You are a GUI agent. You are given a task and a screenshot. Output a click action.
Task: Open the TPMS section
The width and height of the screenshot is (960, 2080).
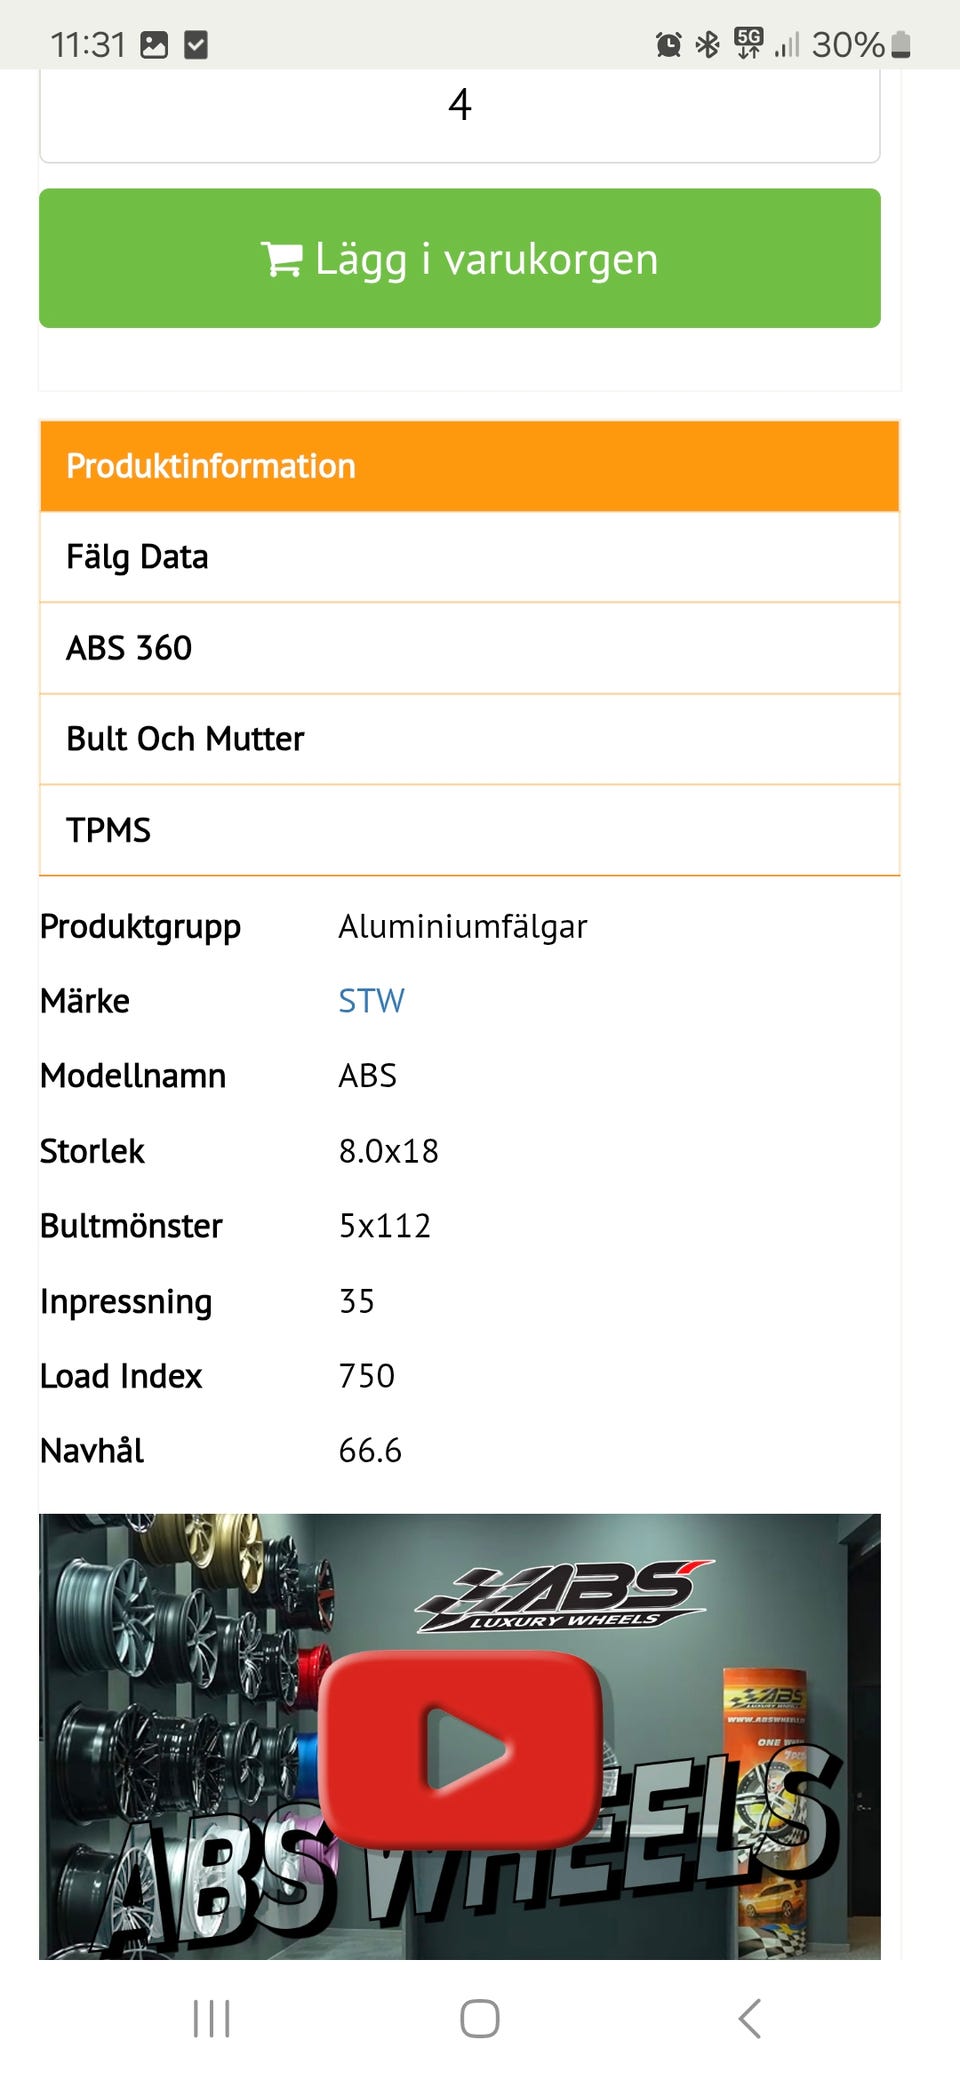469,830
